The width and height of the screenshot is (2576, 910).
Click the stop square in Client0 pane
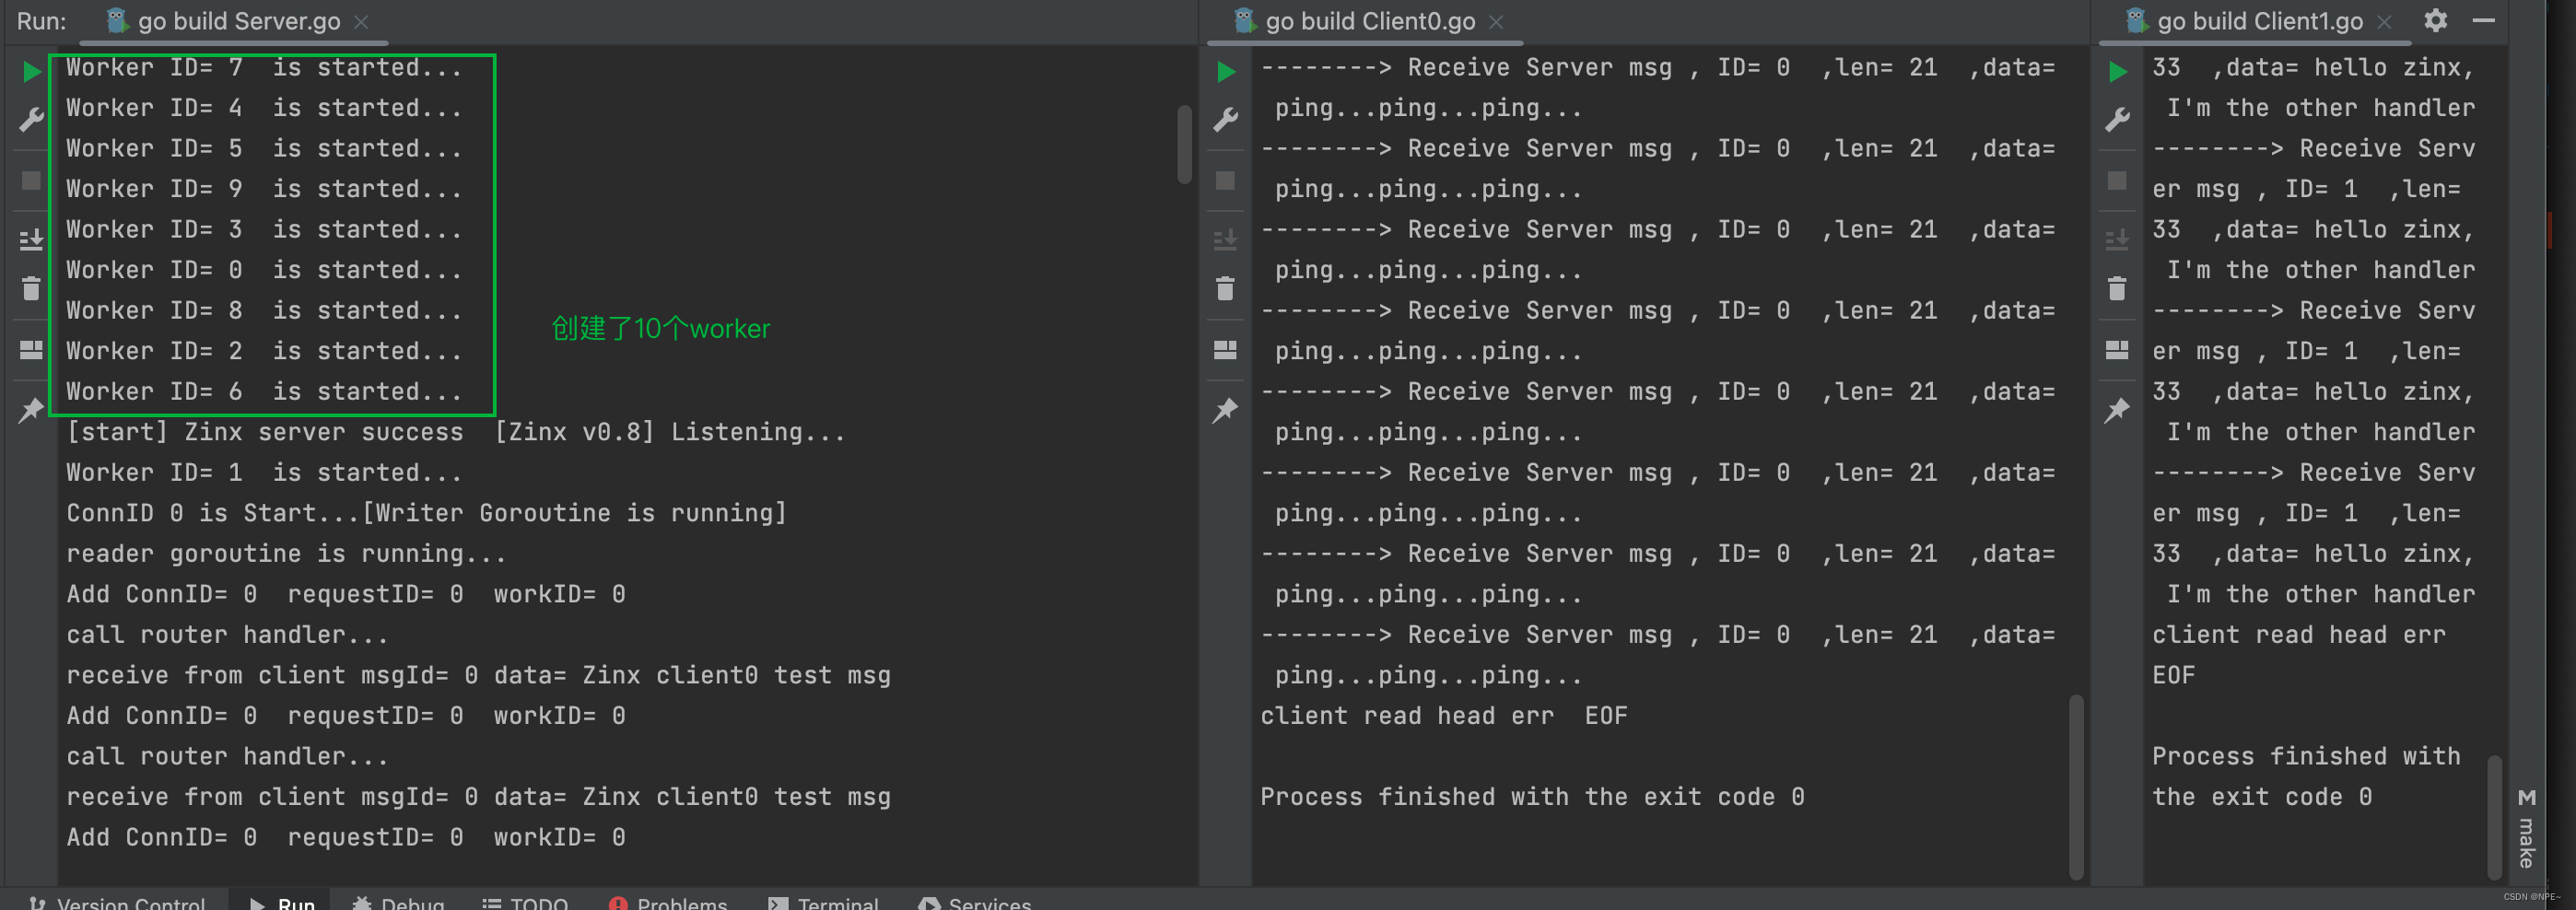tap(1225, 180)
